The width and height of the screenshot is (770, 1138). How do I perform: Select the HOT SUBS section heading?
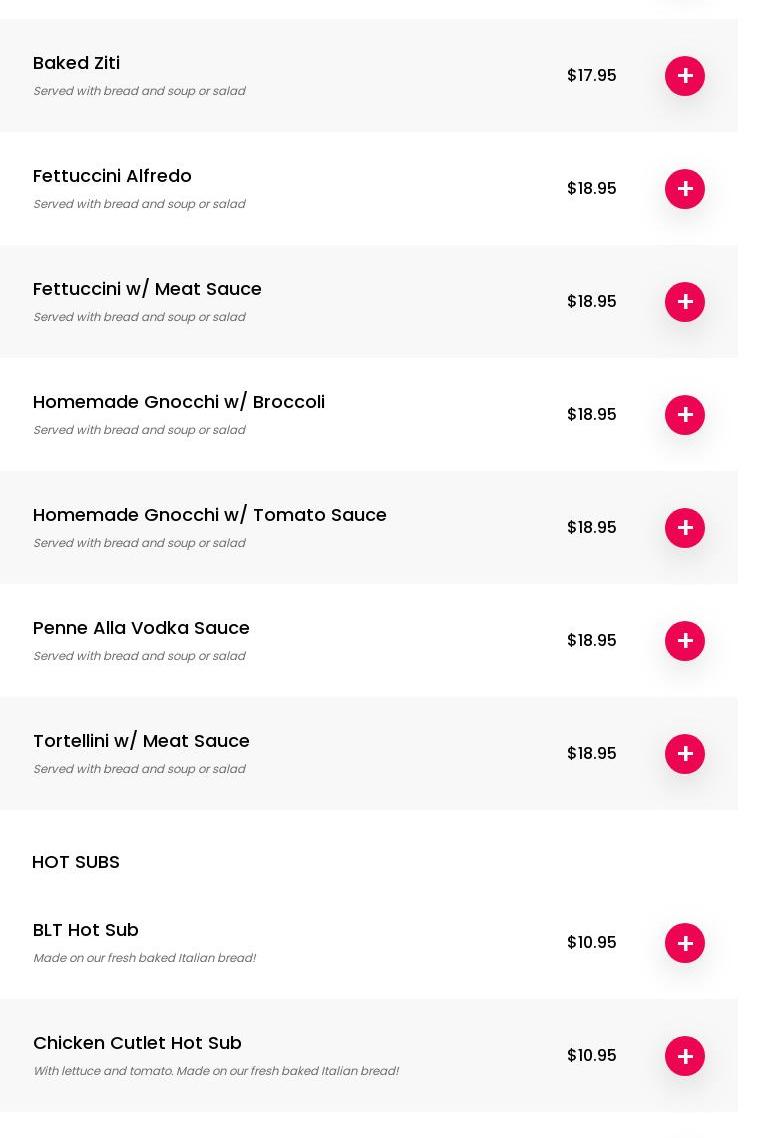tap(76, 862)
